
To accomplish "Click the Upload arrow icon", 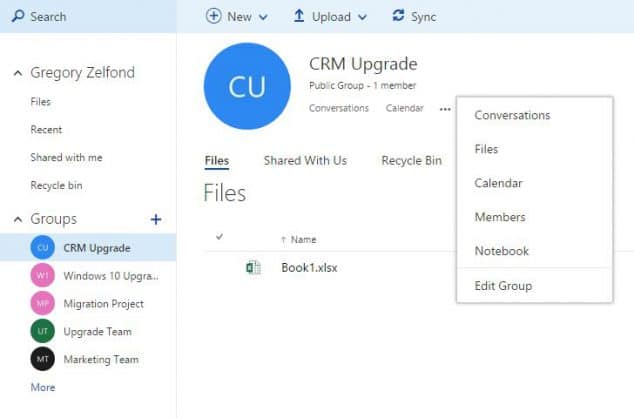I will [299, 16].
